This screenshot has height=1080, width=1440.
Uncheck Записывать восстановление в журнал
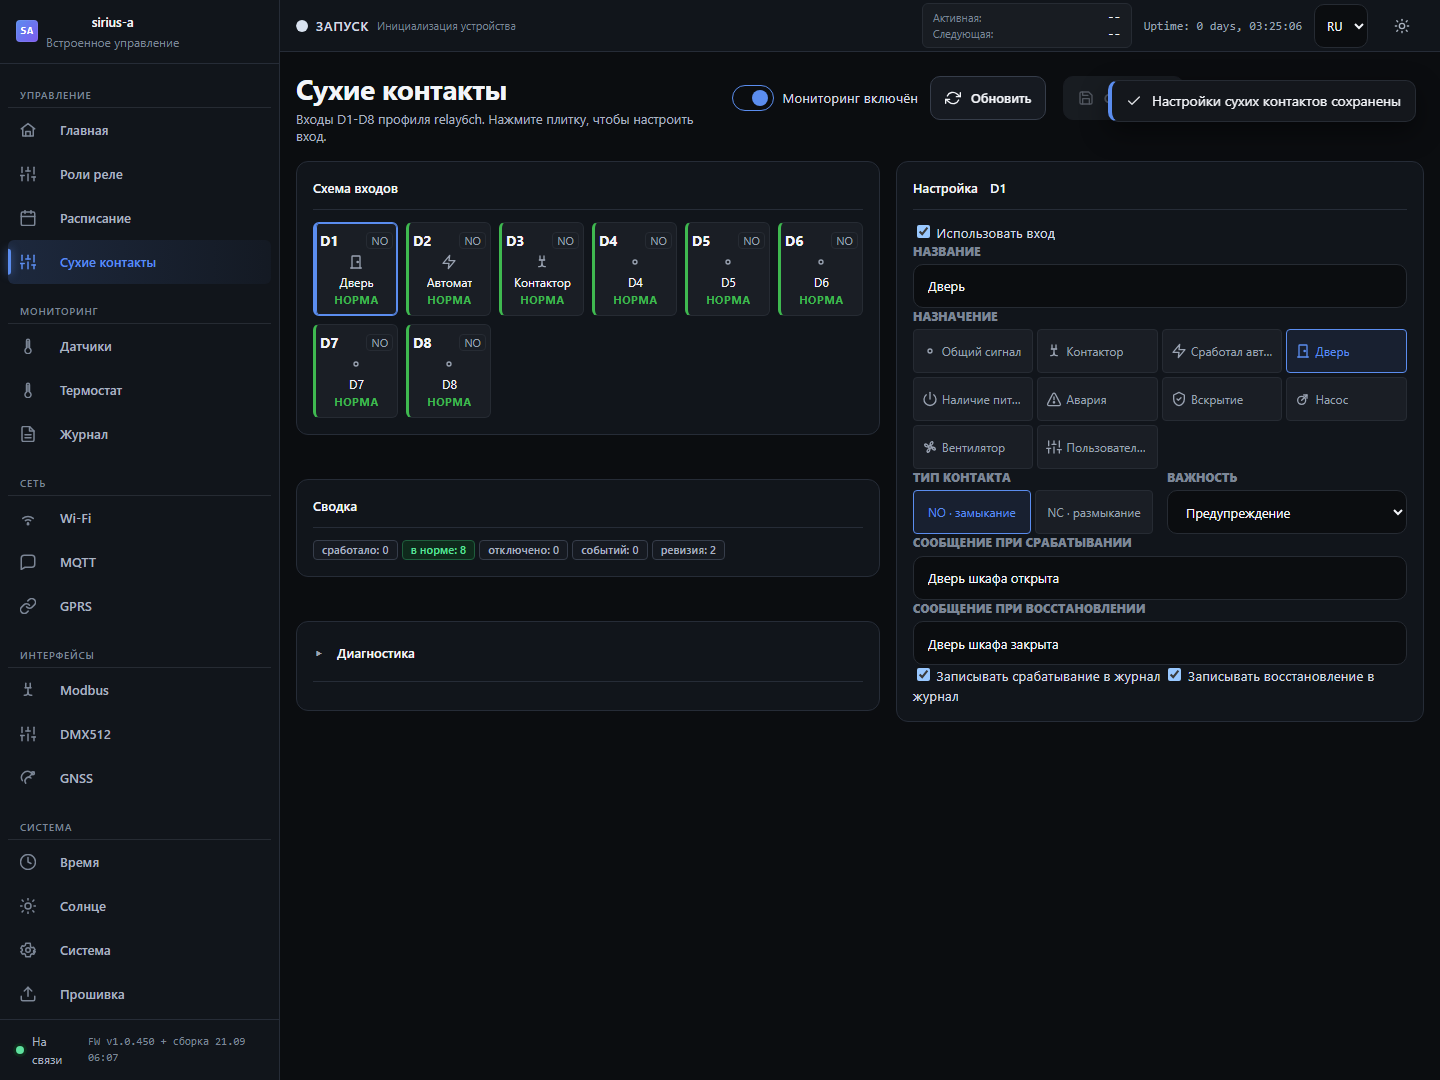click(x=1175, y=675)
